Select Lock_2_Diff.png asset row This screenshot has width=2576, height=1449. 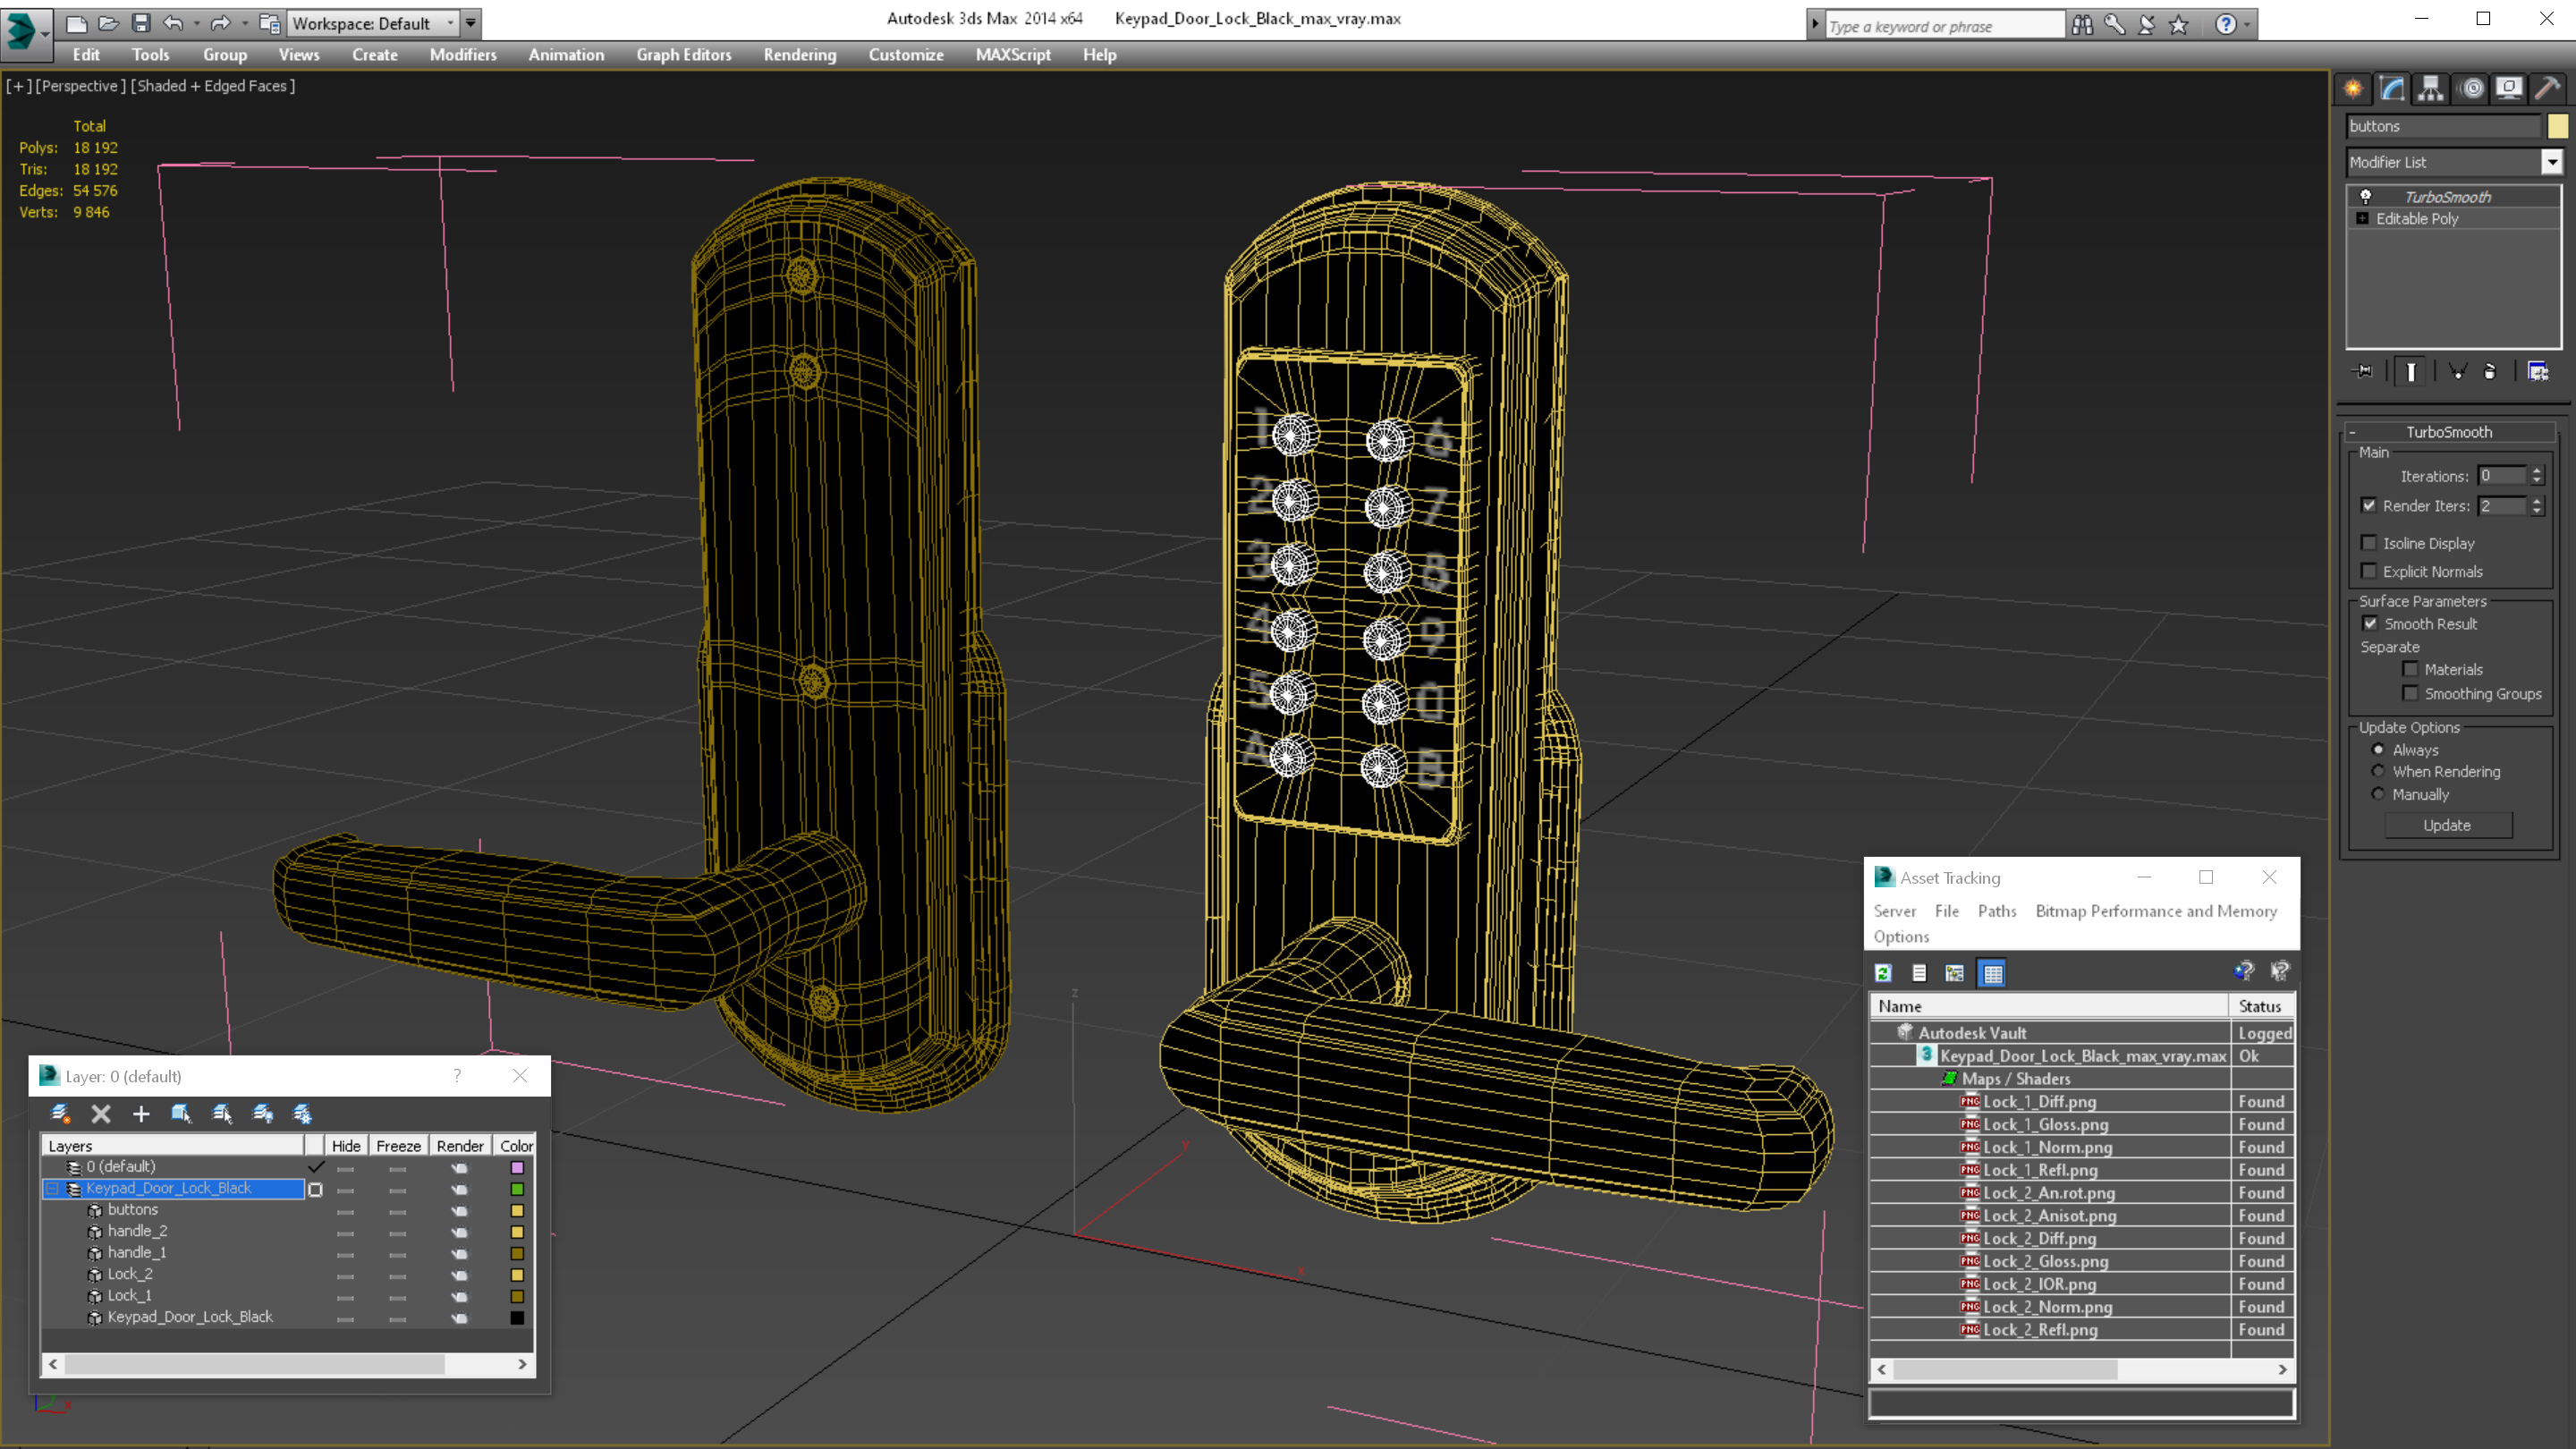tap(2082, 1239)
